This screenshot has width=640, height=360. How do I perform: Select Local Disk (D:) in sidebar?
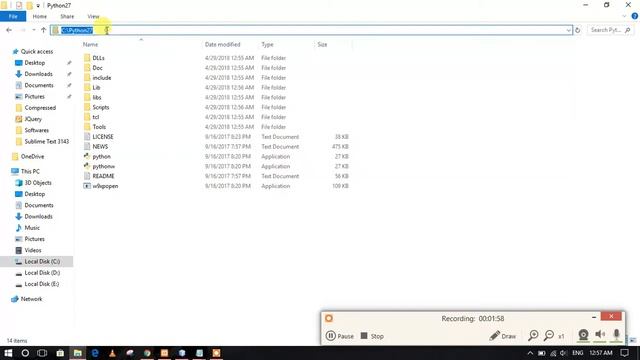42,273
